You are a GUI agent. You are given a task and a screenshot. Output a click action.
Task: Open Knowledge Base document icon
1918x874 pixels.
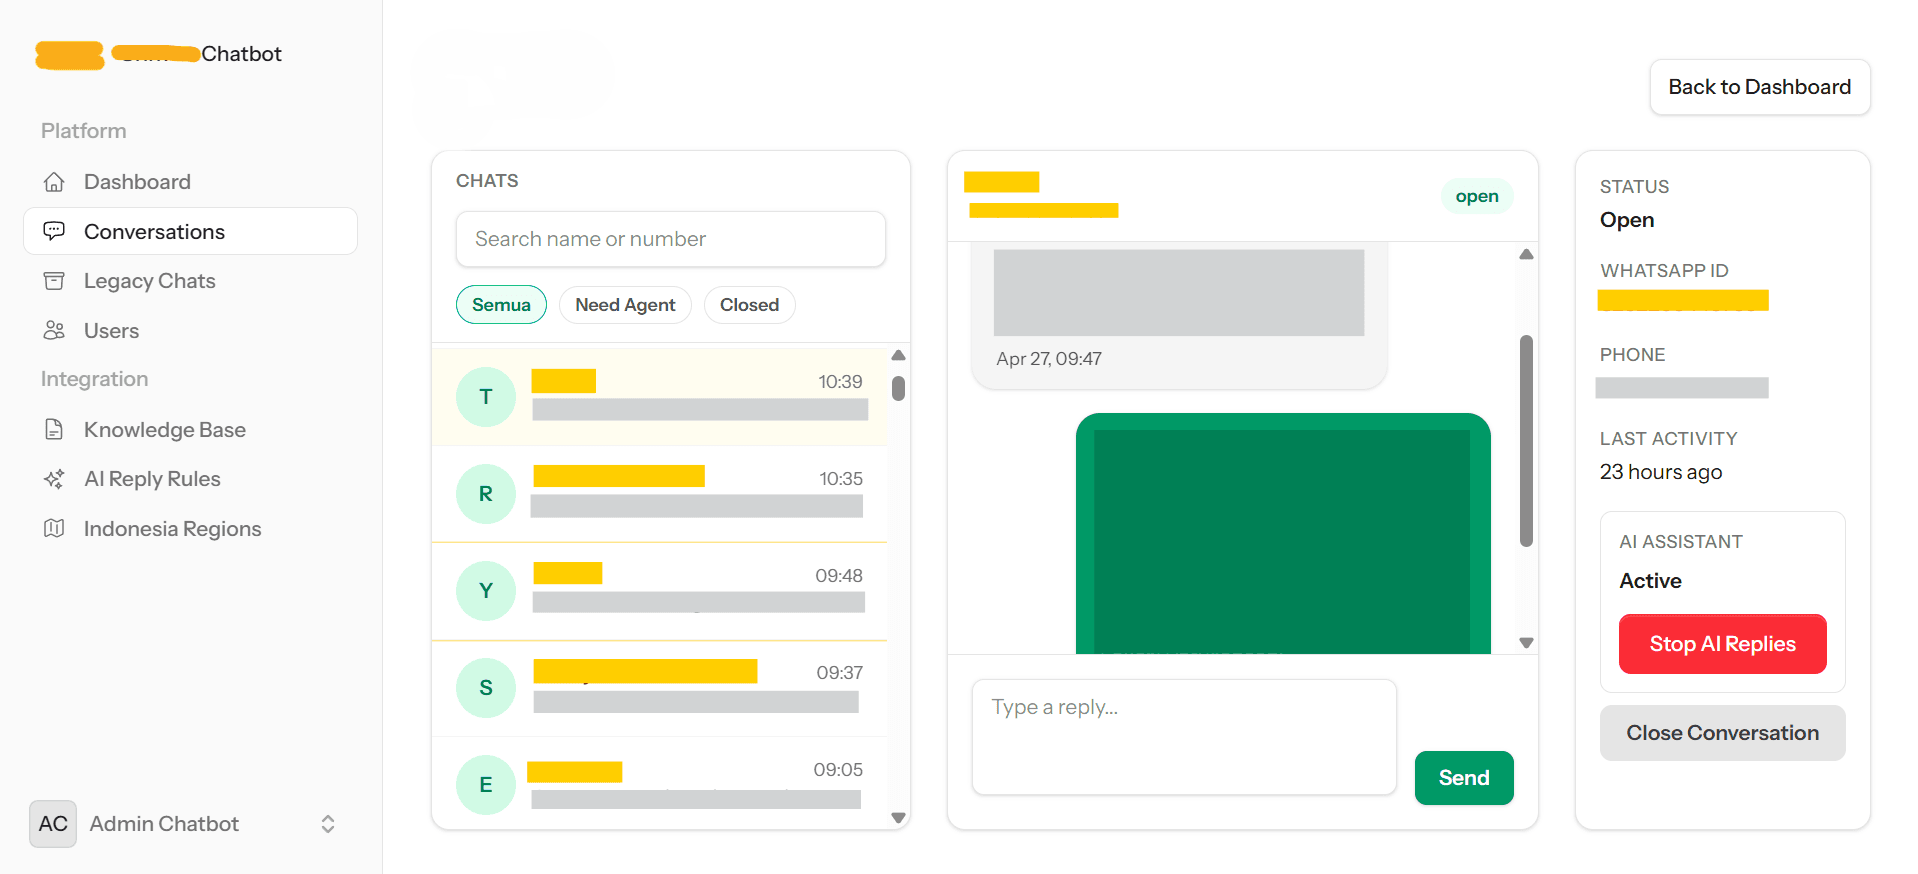tap(54, 430)
